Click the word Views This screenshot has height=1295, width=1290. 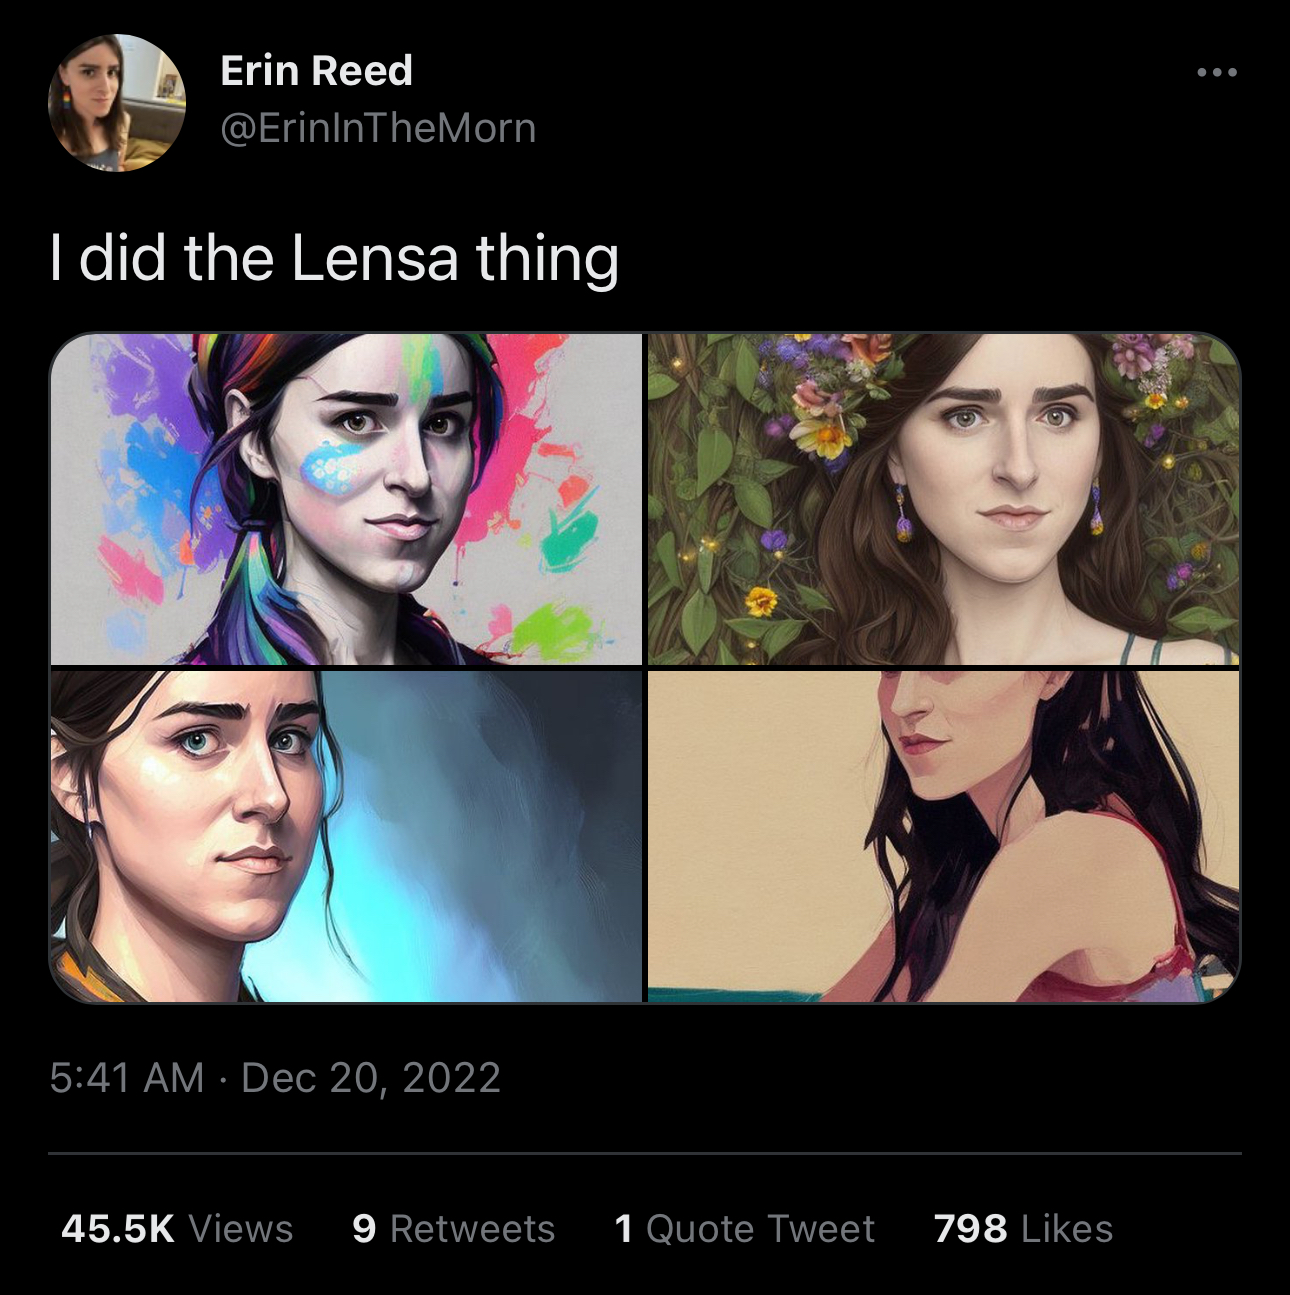click(241, 1229)
